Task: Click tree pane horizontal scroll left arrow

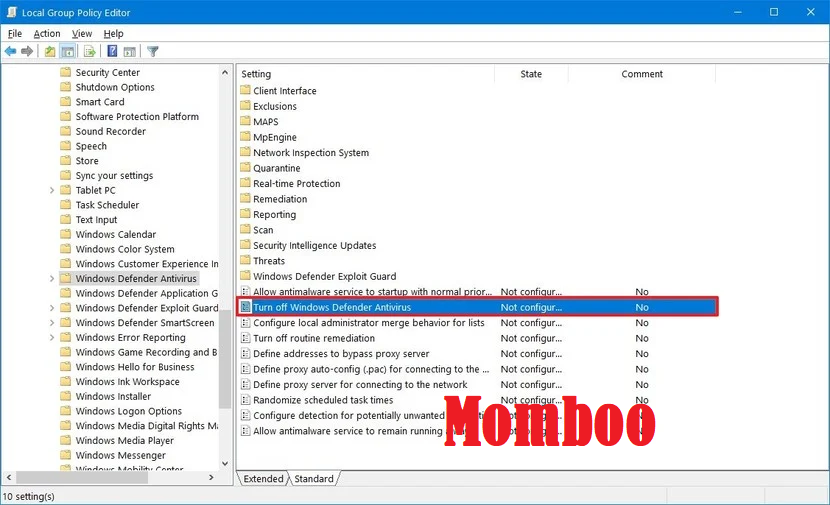Action: tap(8, 477)
